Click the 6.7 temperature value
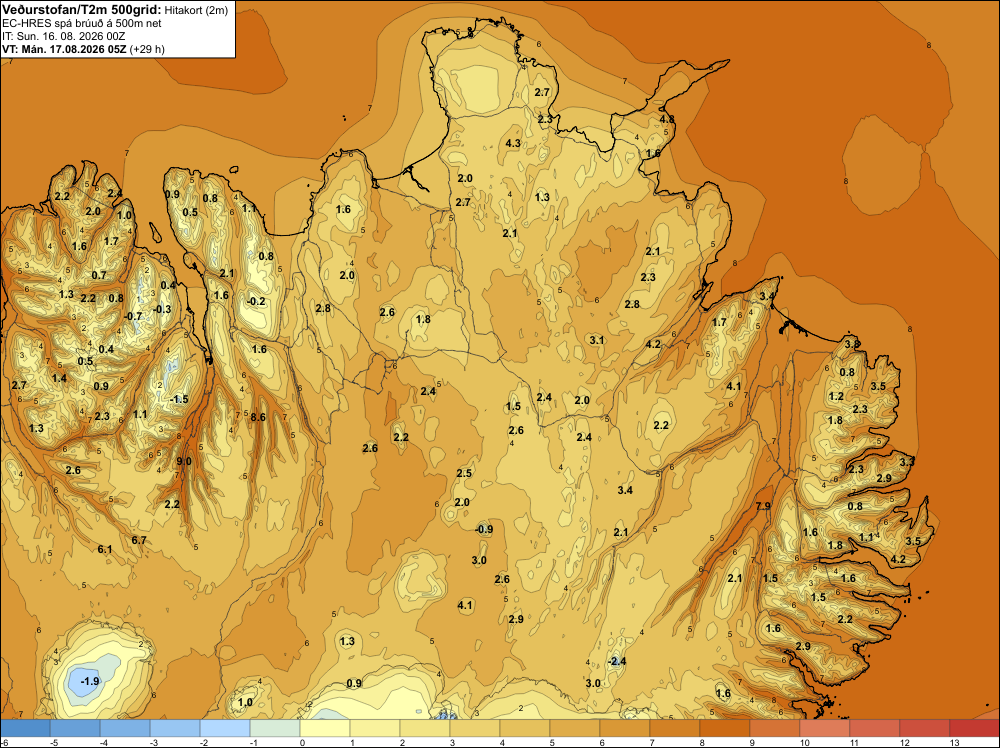 pos(139,540)
